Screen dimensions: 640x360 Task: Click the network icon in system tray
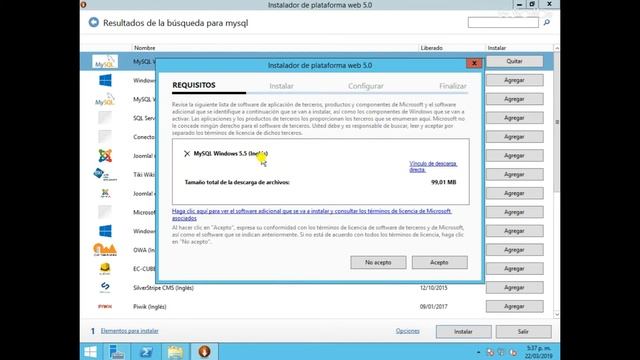pos(502,352)
